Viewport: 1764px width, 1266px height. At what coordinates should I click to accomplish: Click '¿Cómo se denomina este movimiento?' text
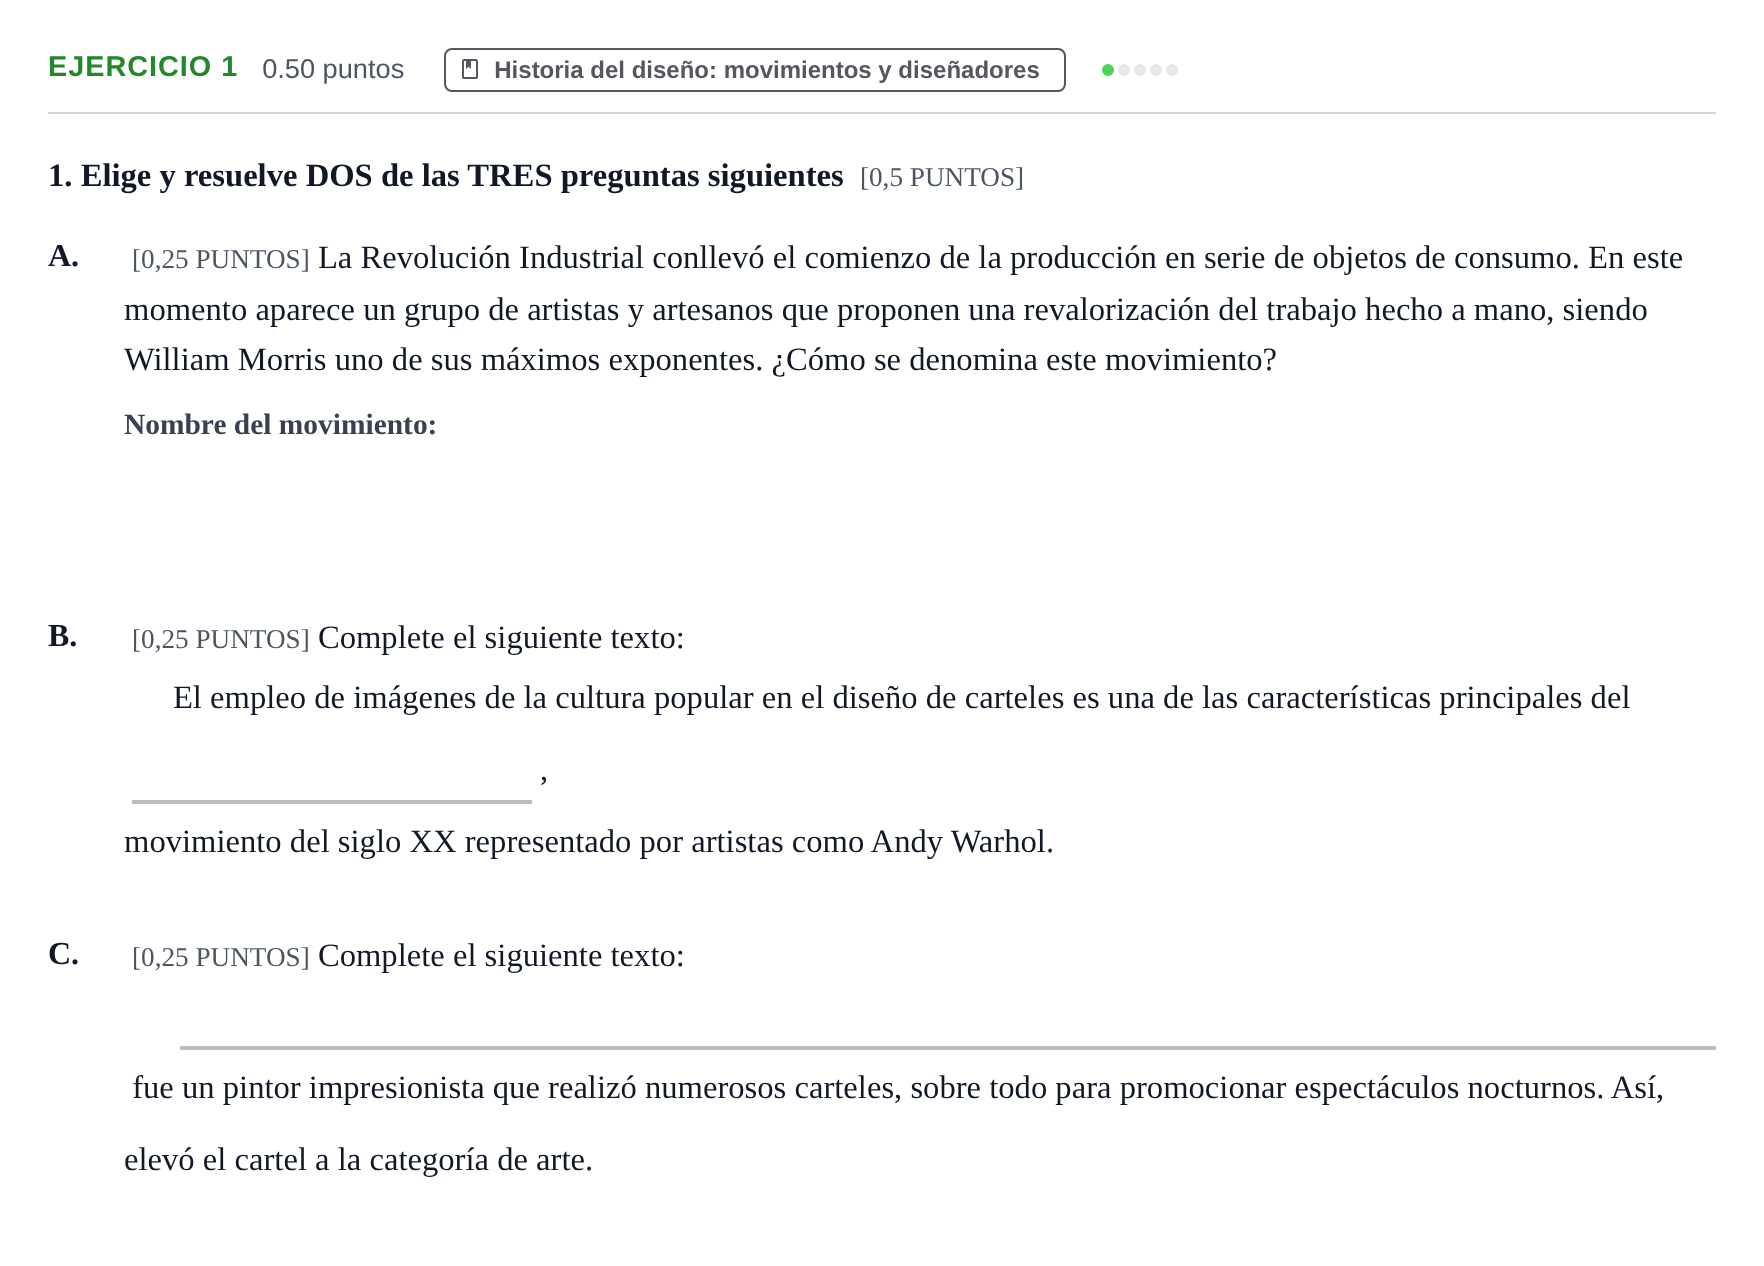(1024, 360)
